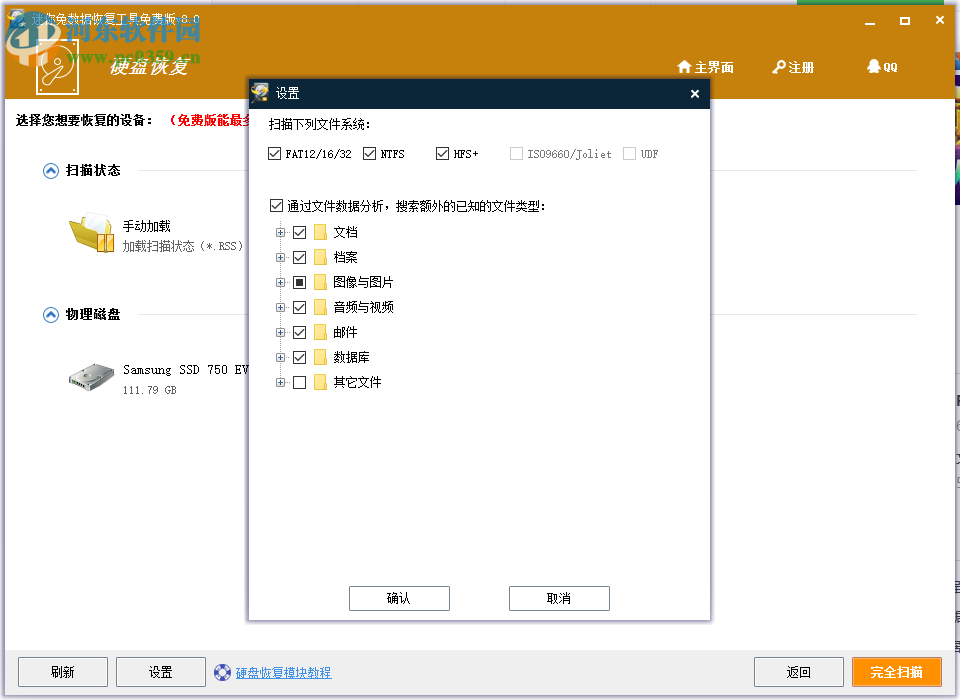Click the 主界面 home icon
The image size is (960, 700).
(683, 66)
